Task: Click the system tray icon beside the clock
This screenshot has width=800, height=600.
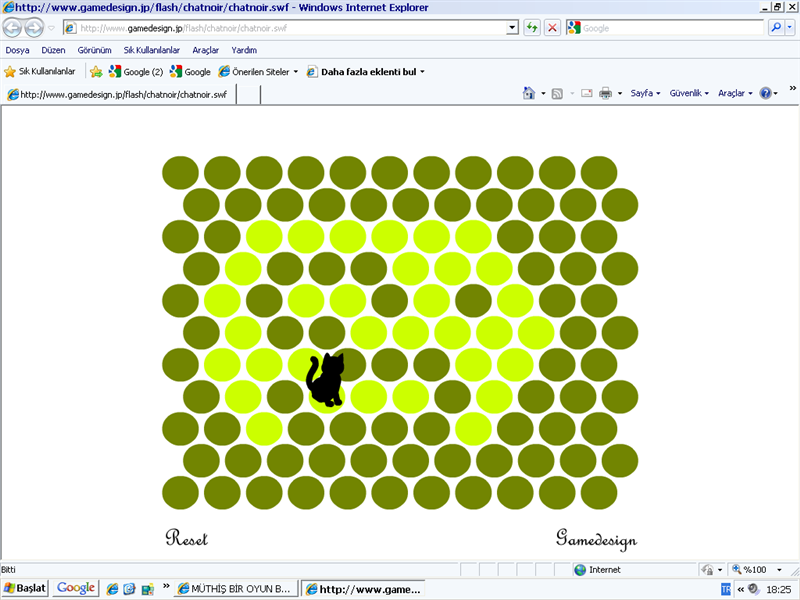Action: coord(754,589)
